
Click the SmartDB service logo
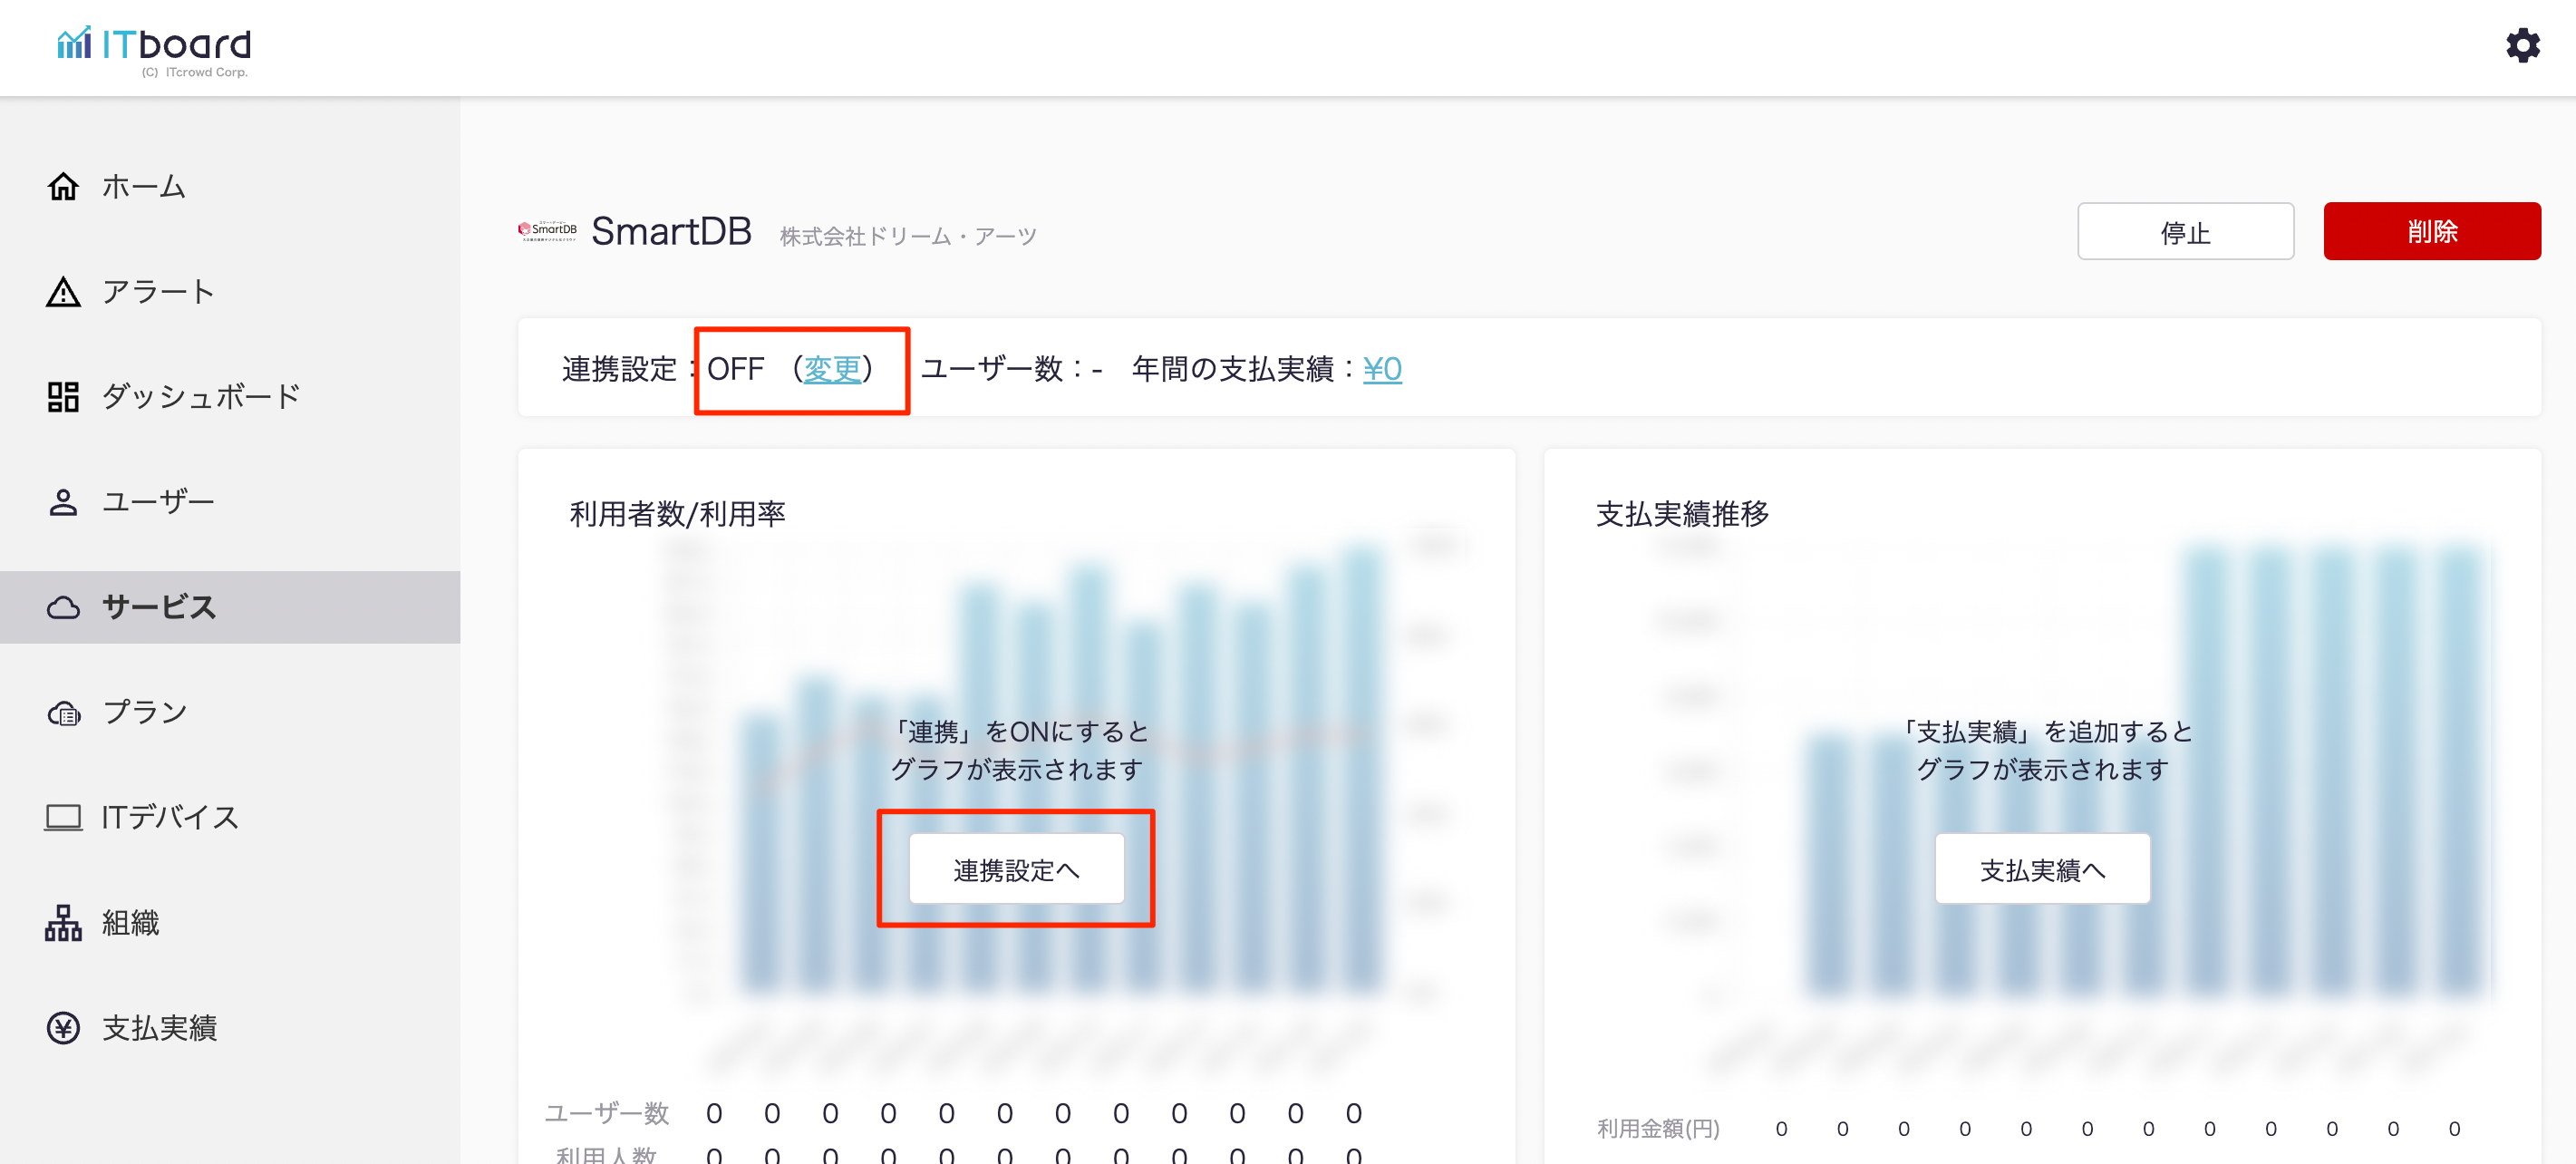click(x=547, y=231)
